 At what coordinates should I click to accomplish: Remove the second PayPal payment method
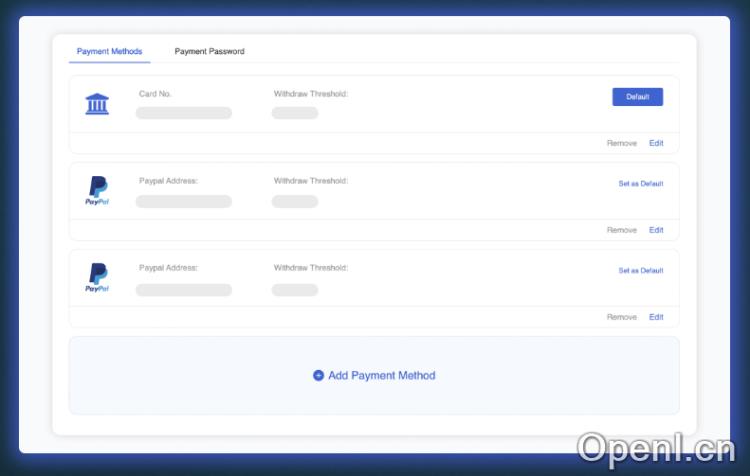coord(621,317)
